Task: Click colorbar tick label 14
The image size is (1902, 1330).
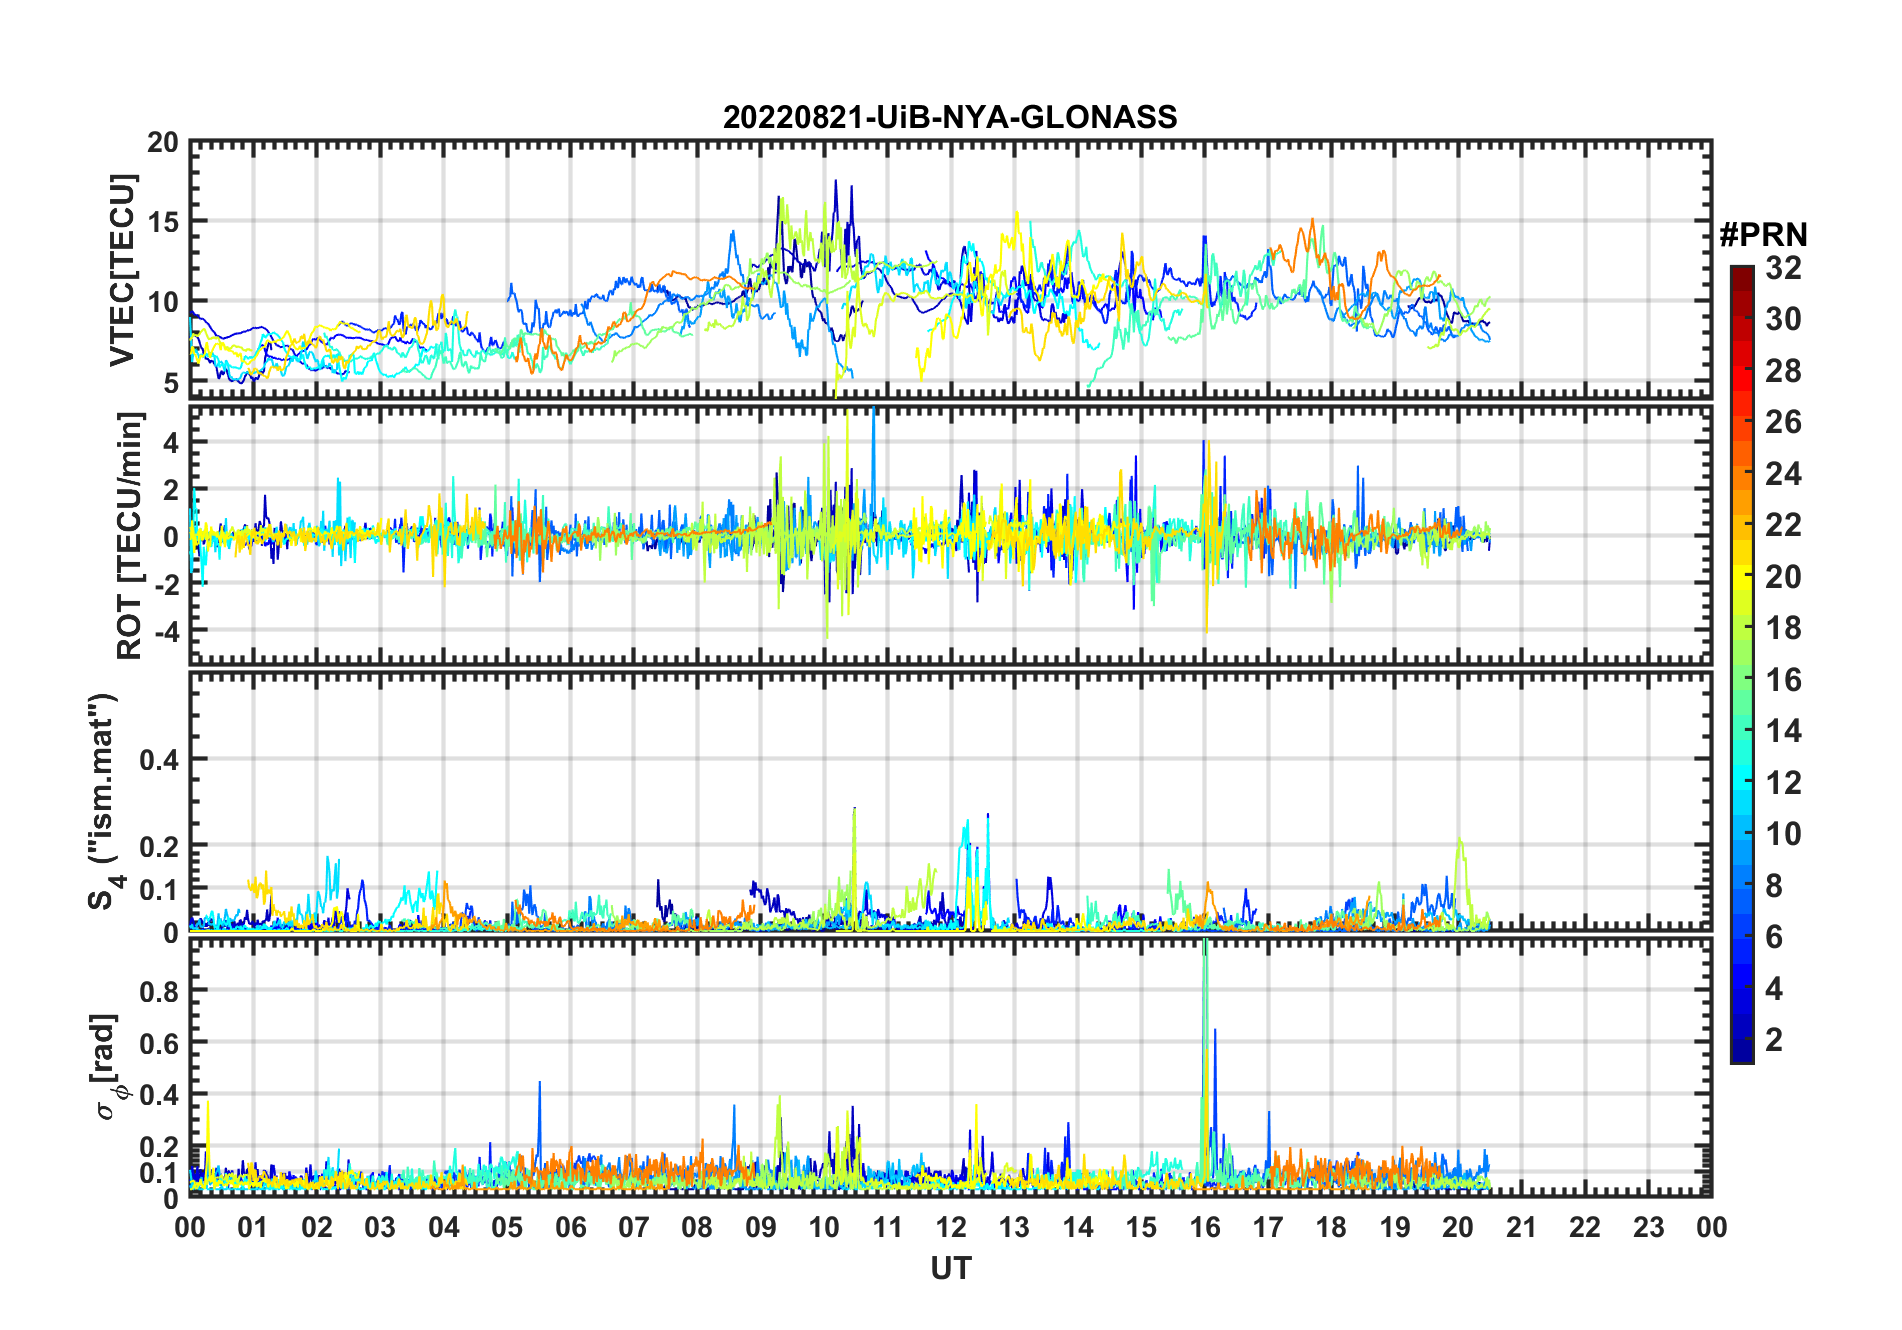Action: click(1783, 731)
